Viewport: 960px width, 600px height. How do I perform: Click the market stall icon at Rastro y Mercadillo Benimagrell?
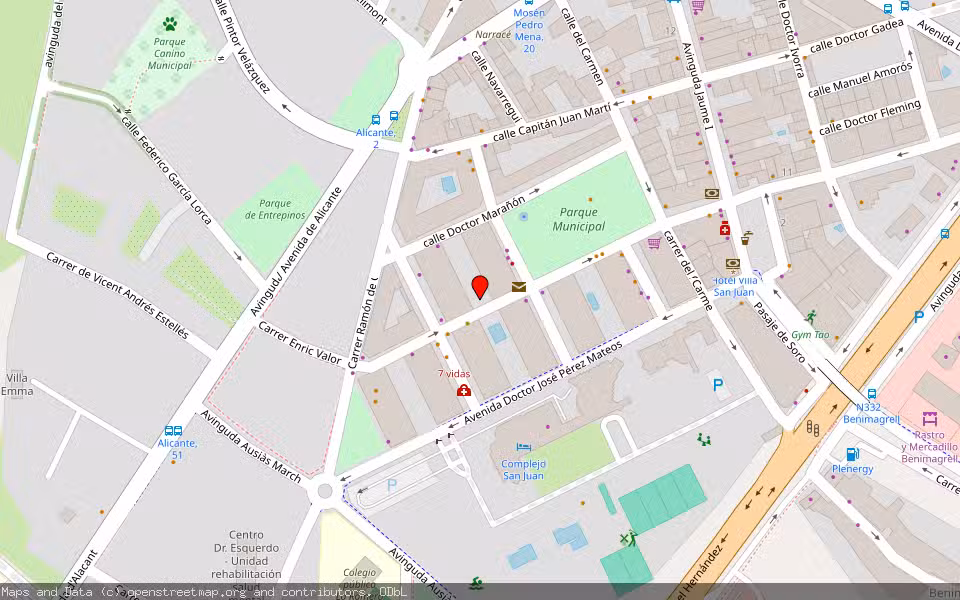click(x=930, y=418)
